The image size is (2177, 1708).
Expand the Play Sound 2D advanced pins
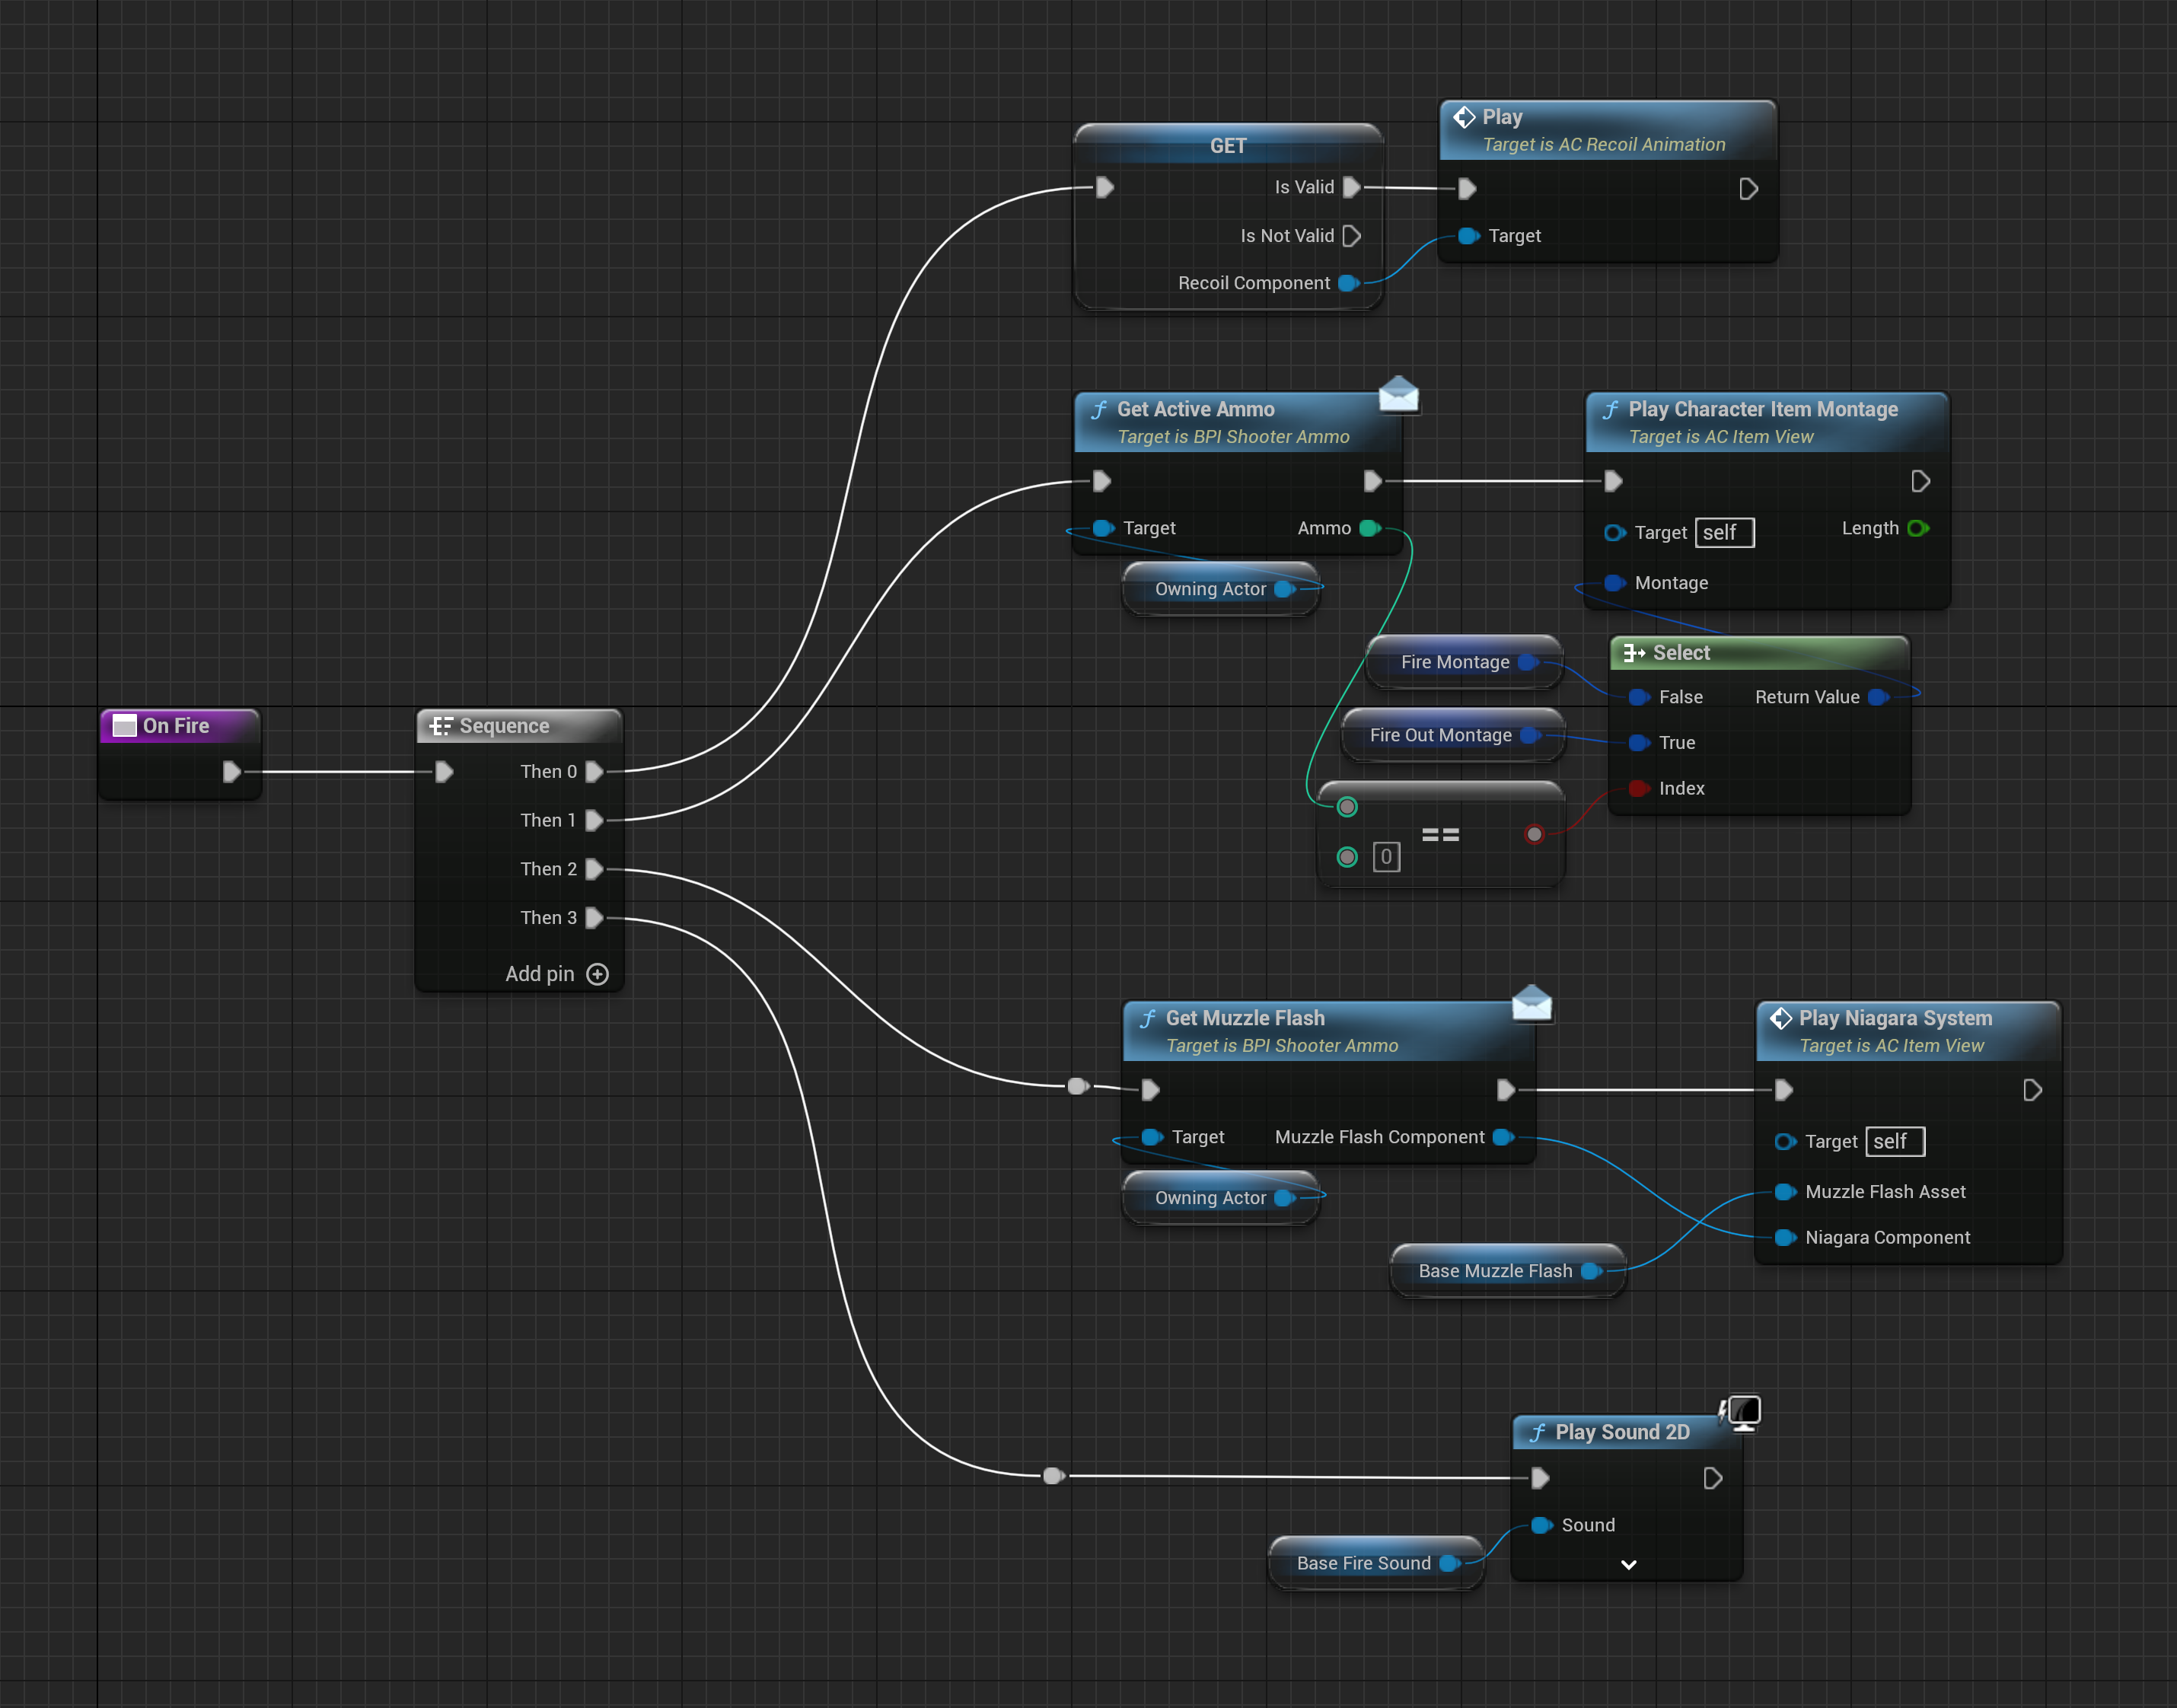[1628, 1565]
